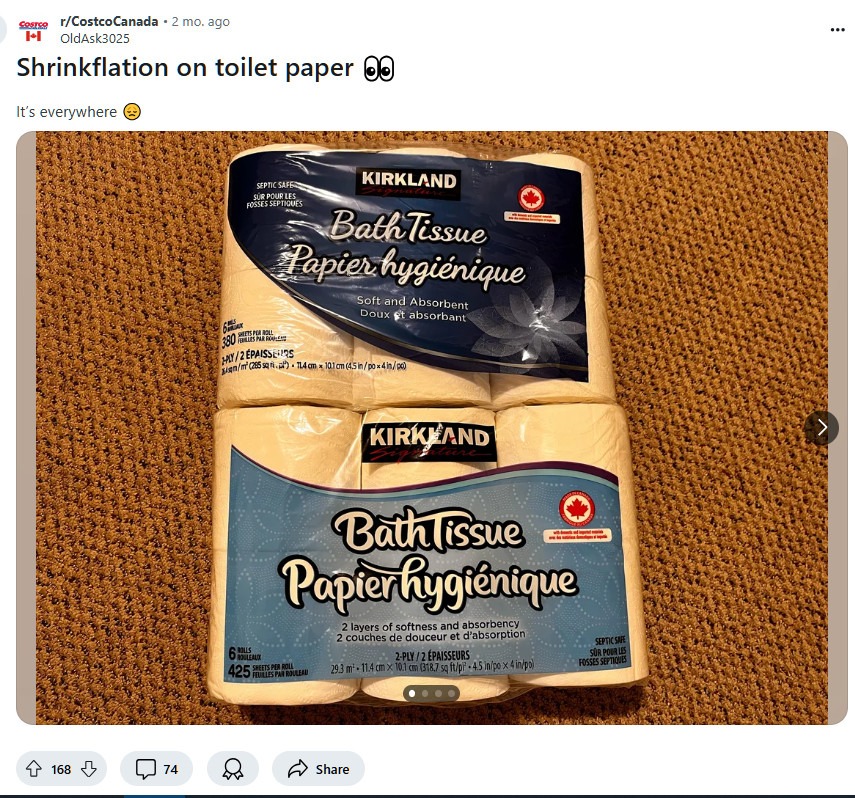Open the 74 comments

click(156, 769)
